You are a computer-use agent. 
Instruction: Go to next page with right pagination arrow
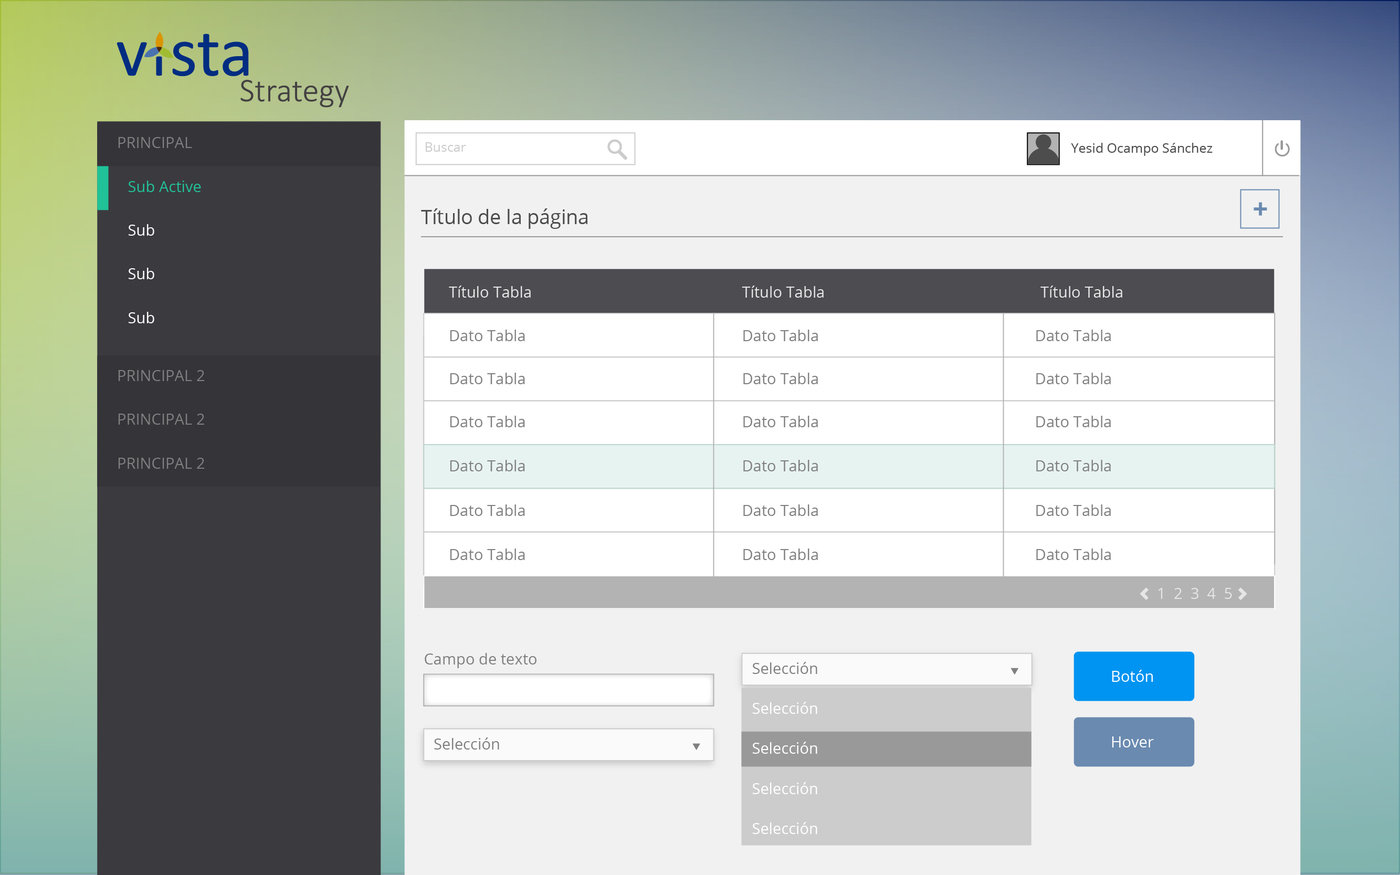click(1243, 592)
